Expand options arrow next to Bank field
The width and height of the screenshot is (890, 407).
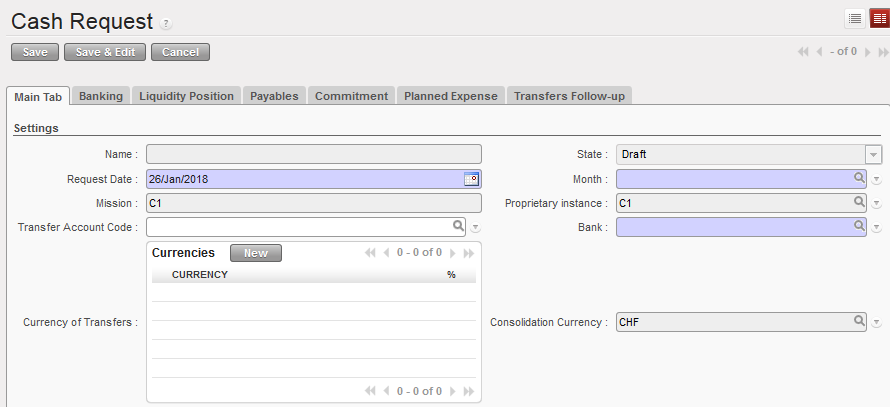(876, 228)
